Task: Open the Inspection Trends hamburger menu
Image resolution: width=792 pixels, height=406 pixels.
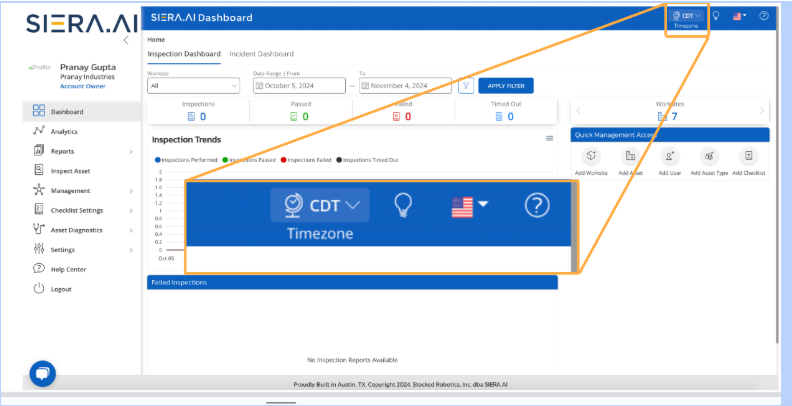Action: (x=550, y=138)
